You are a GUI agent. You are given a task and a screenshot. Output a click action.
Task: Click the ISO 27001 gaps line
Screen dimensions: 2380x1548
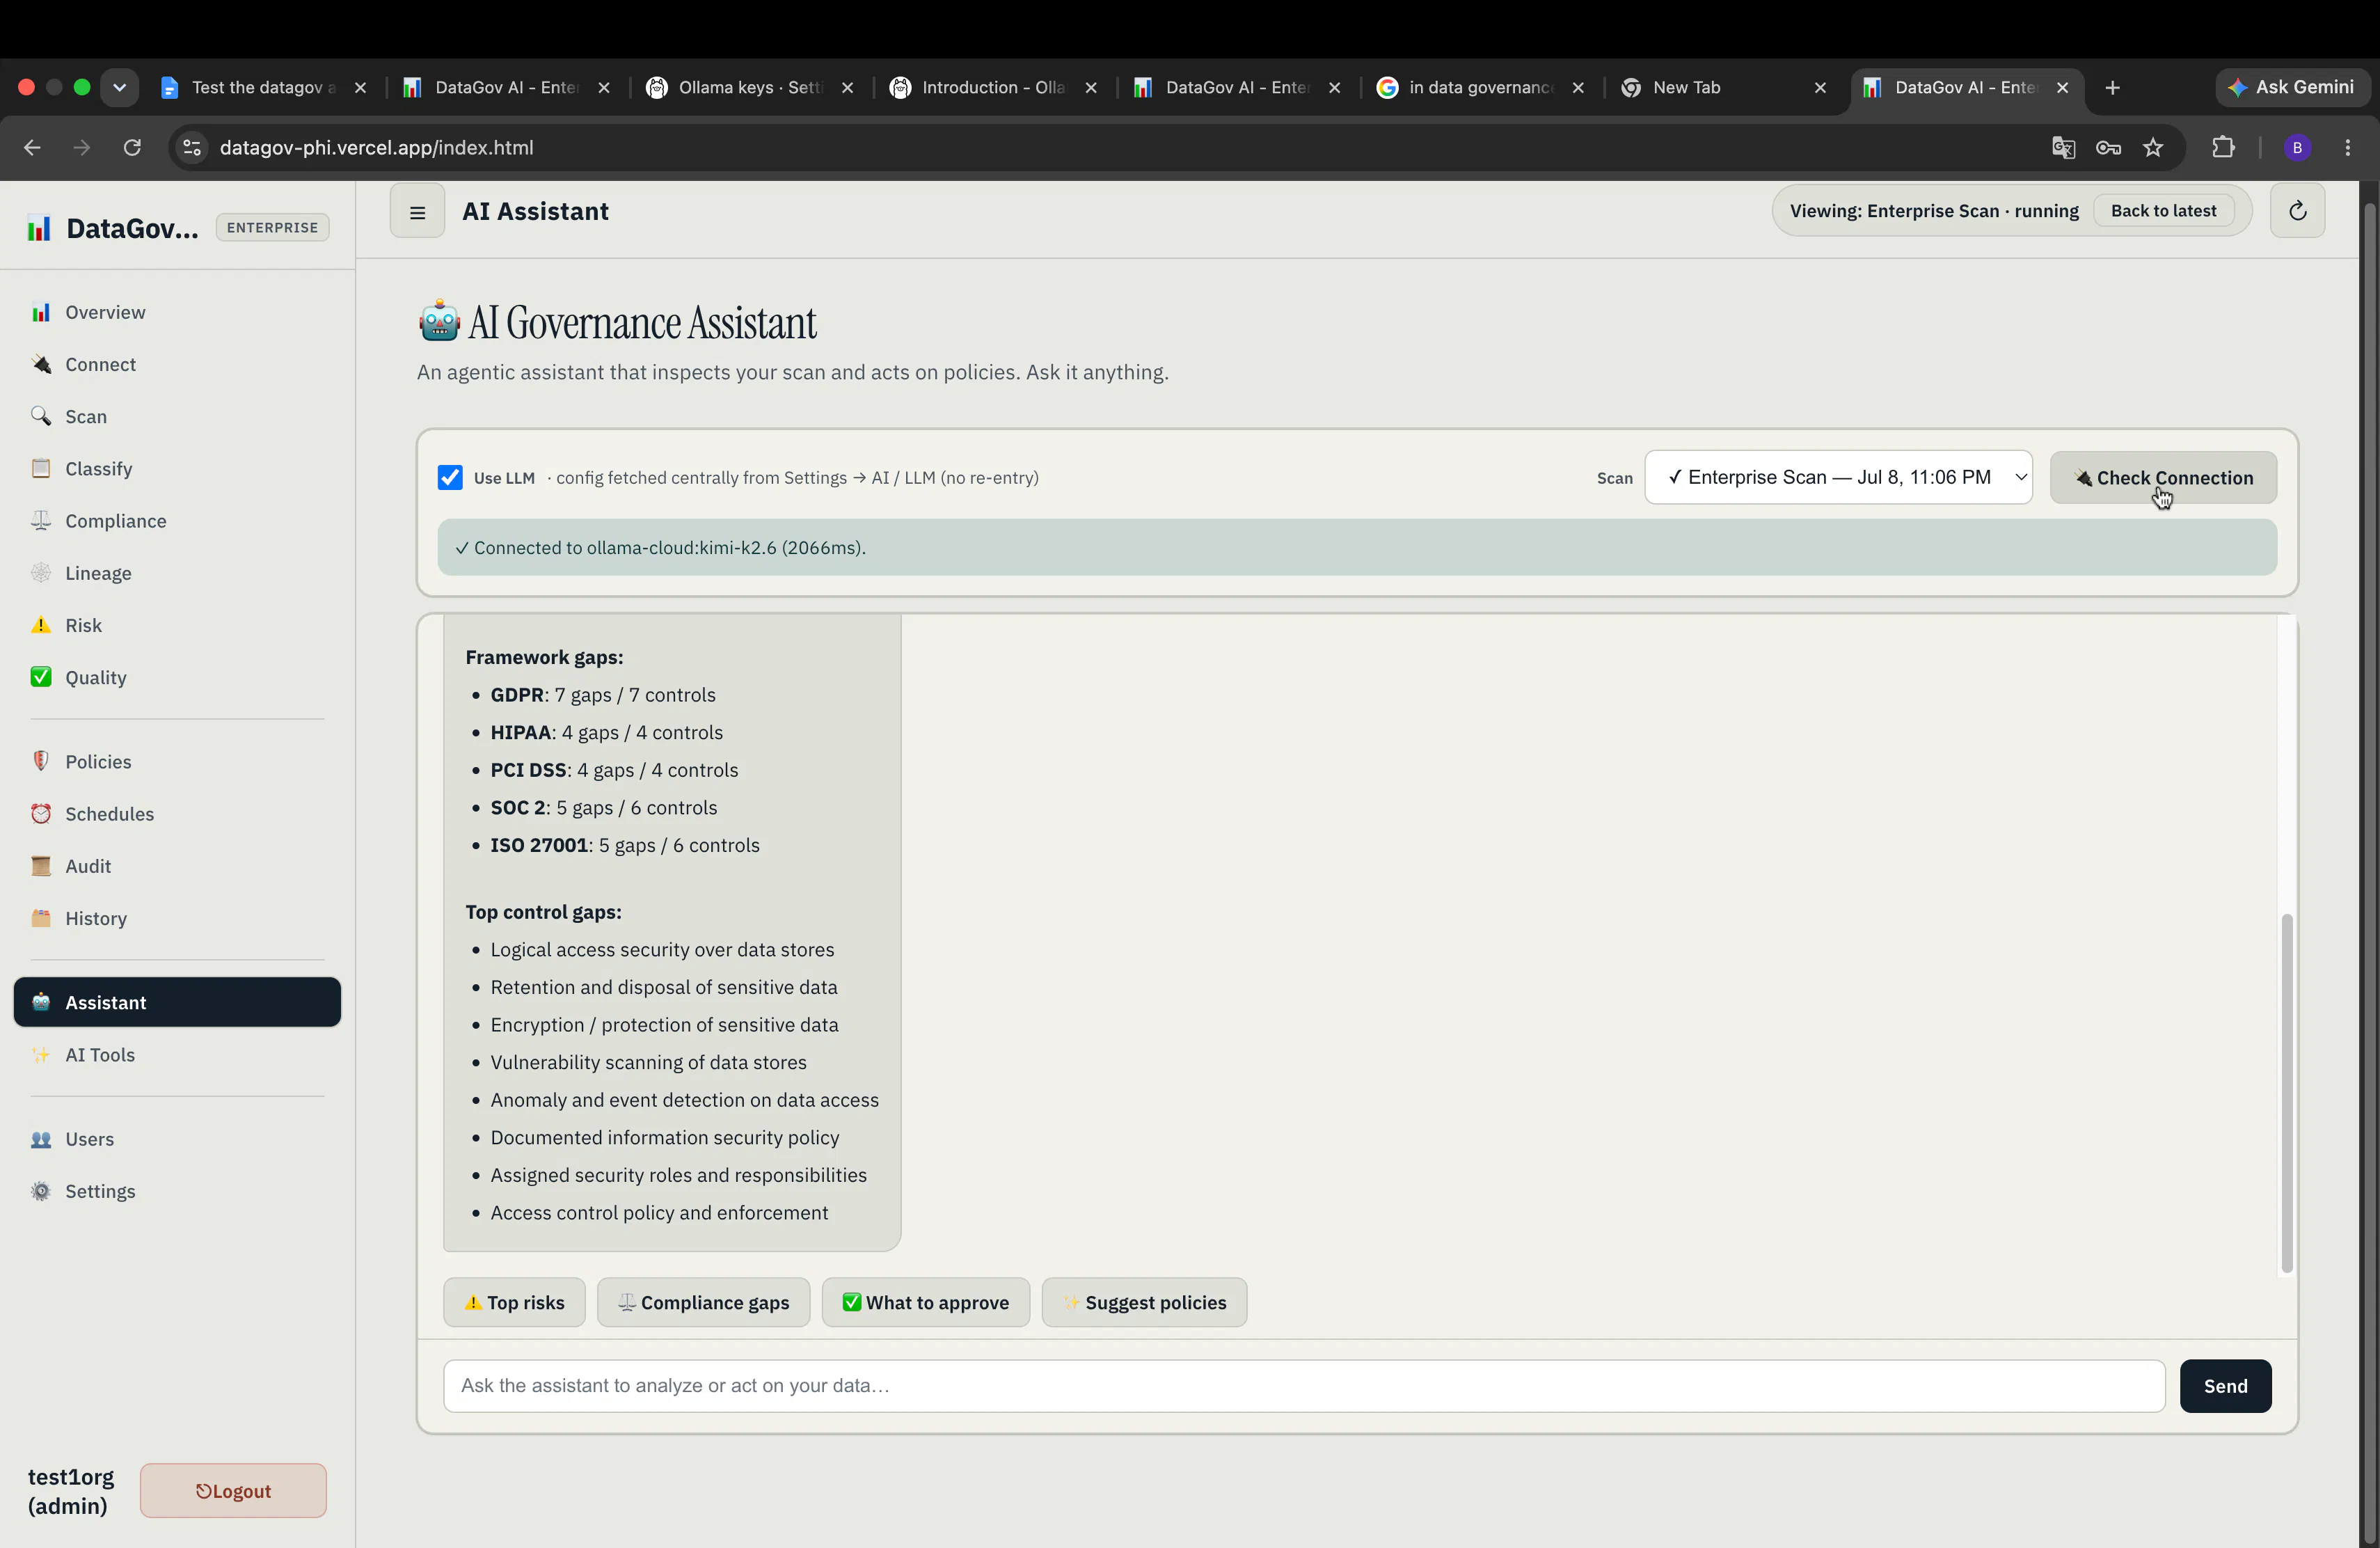624,845
